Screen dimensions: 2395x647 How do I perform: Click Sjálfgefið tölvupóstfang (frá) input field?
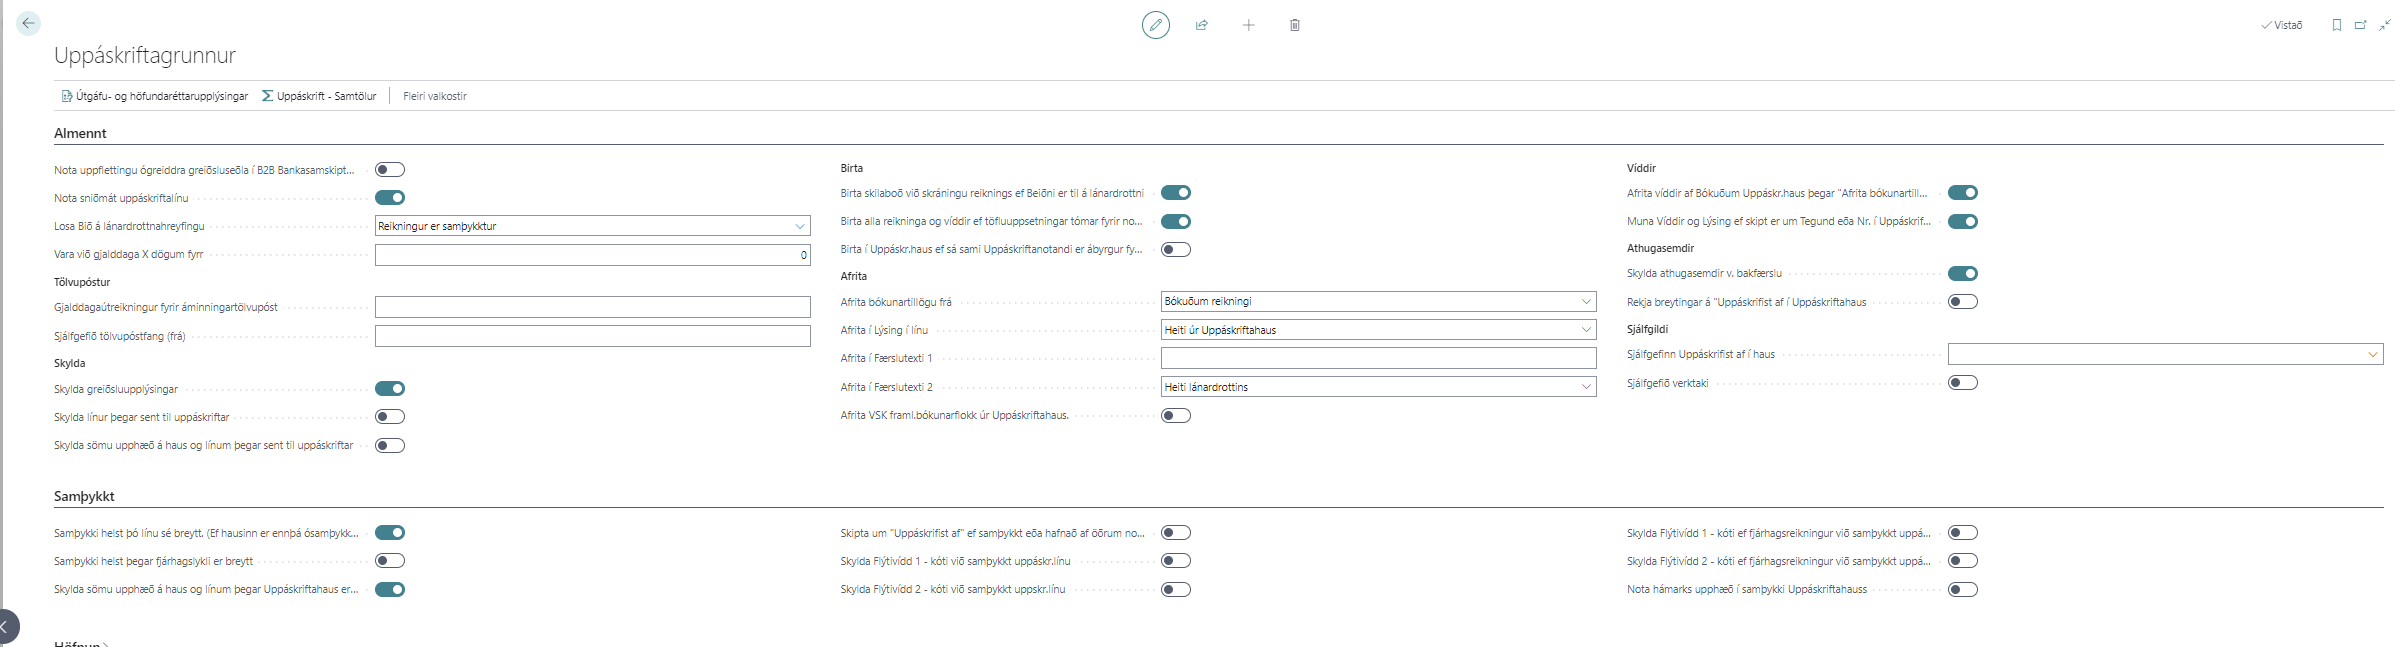[592, 336]
